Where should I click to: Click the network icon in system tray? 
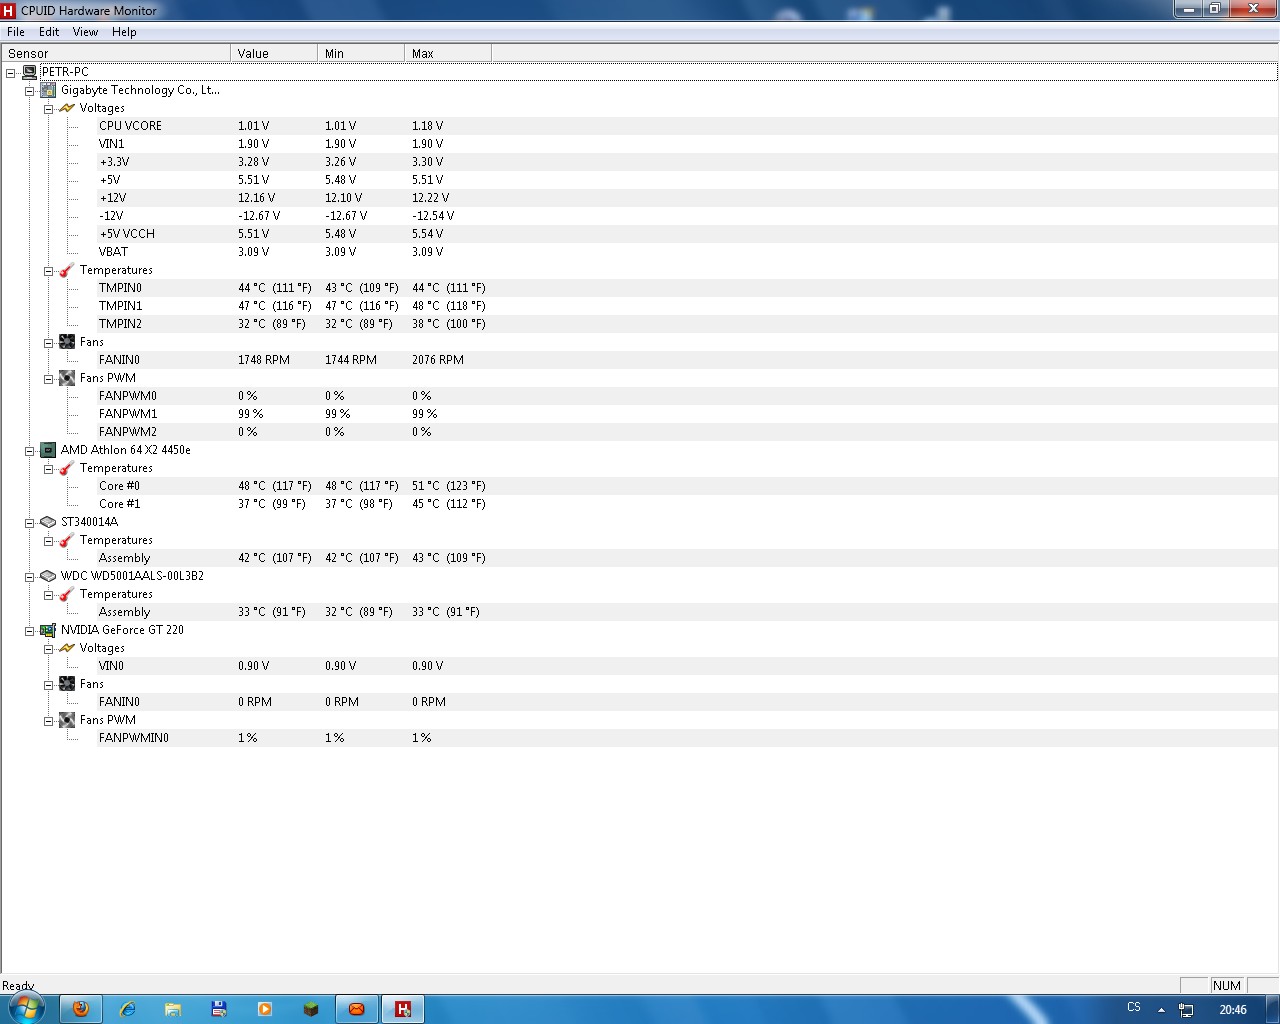[1186, 1010]
